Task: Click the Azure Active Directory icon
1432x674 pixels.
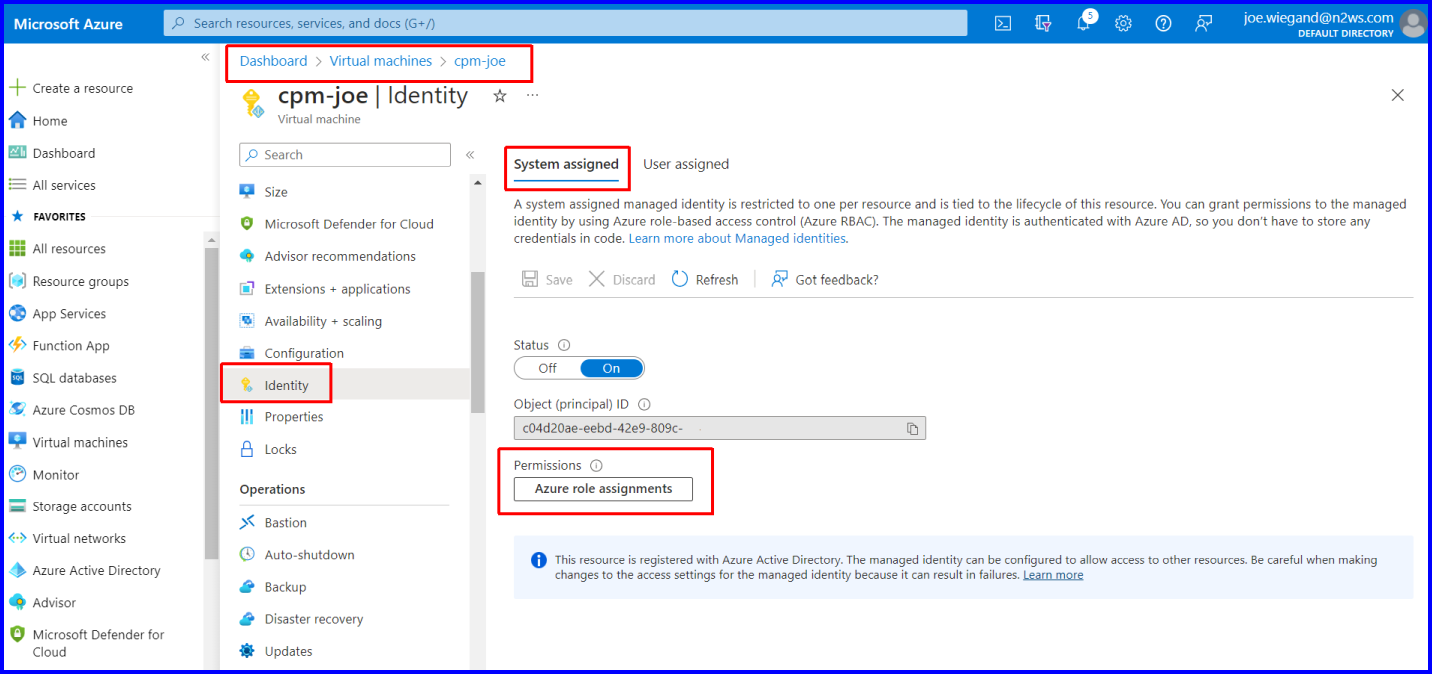Action: click(17, 570)
